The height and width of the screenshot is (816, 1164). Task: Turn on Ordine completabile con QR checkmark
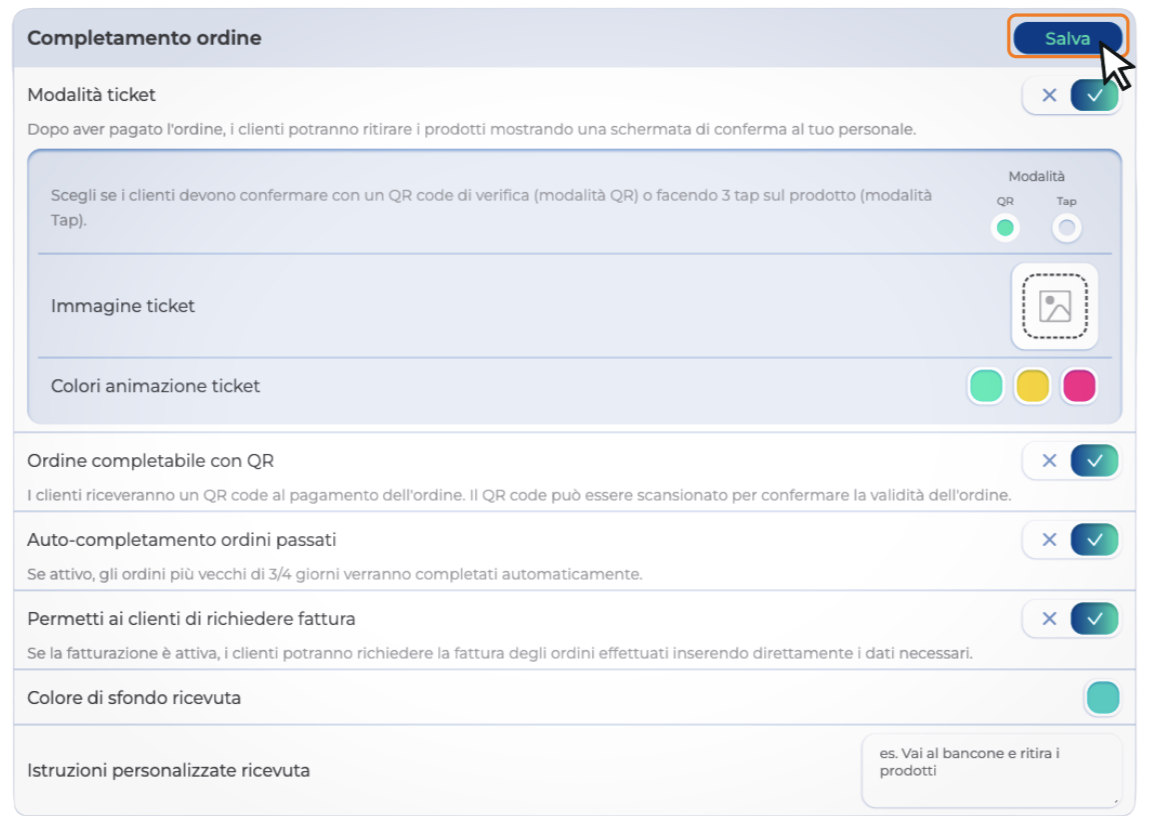coord(1095,461)
